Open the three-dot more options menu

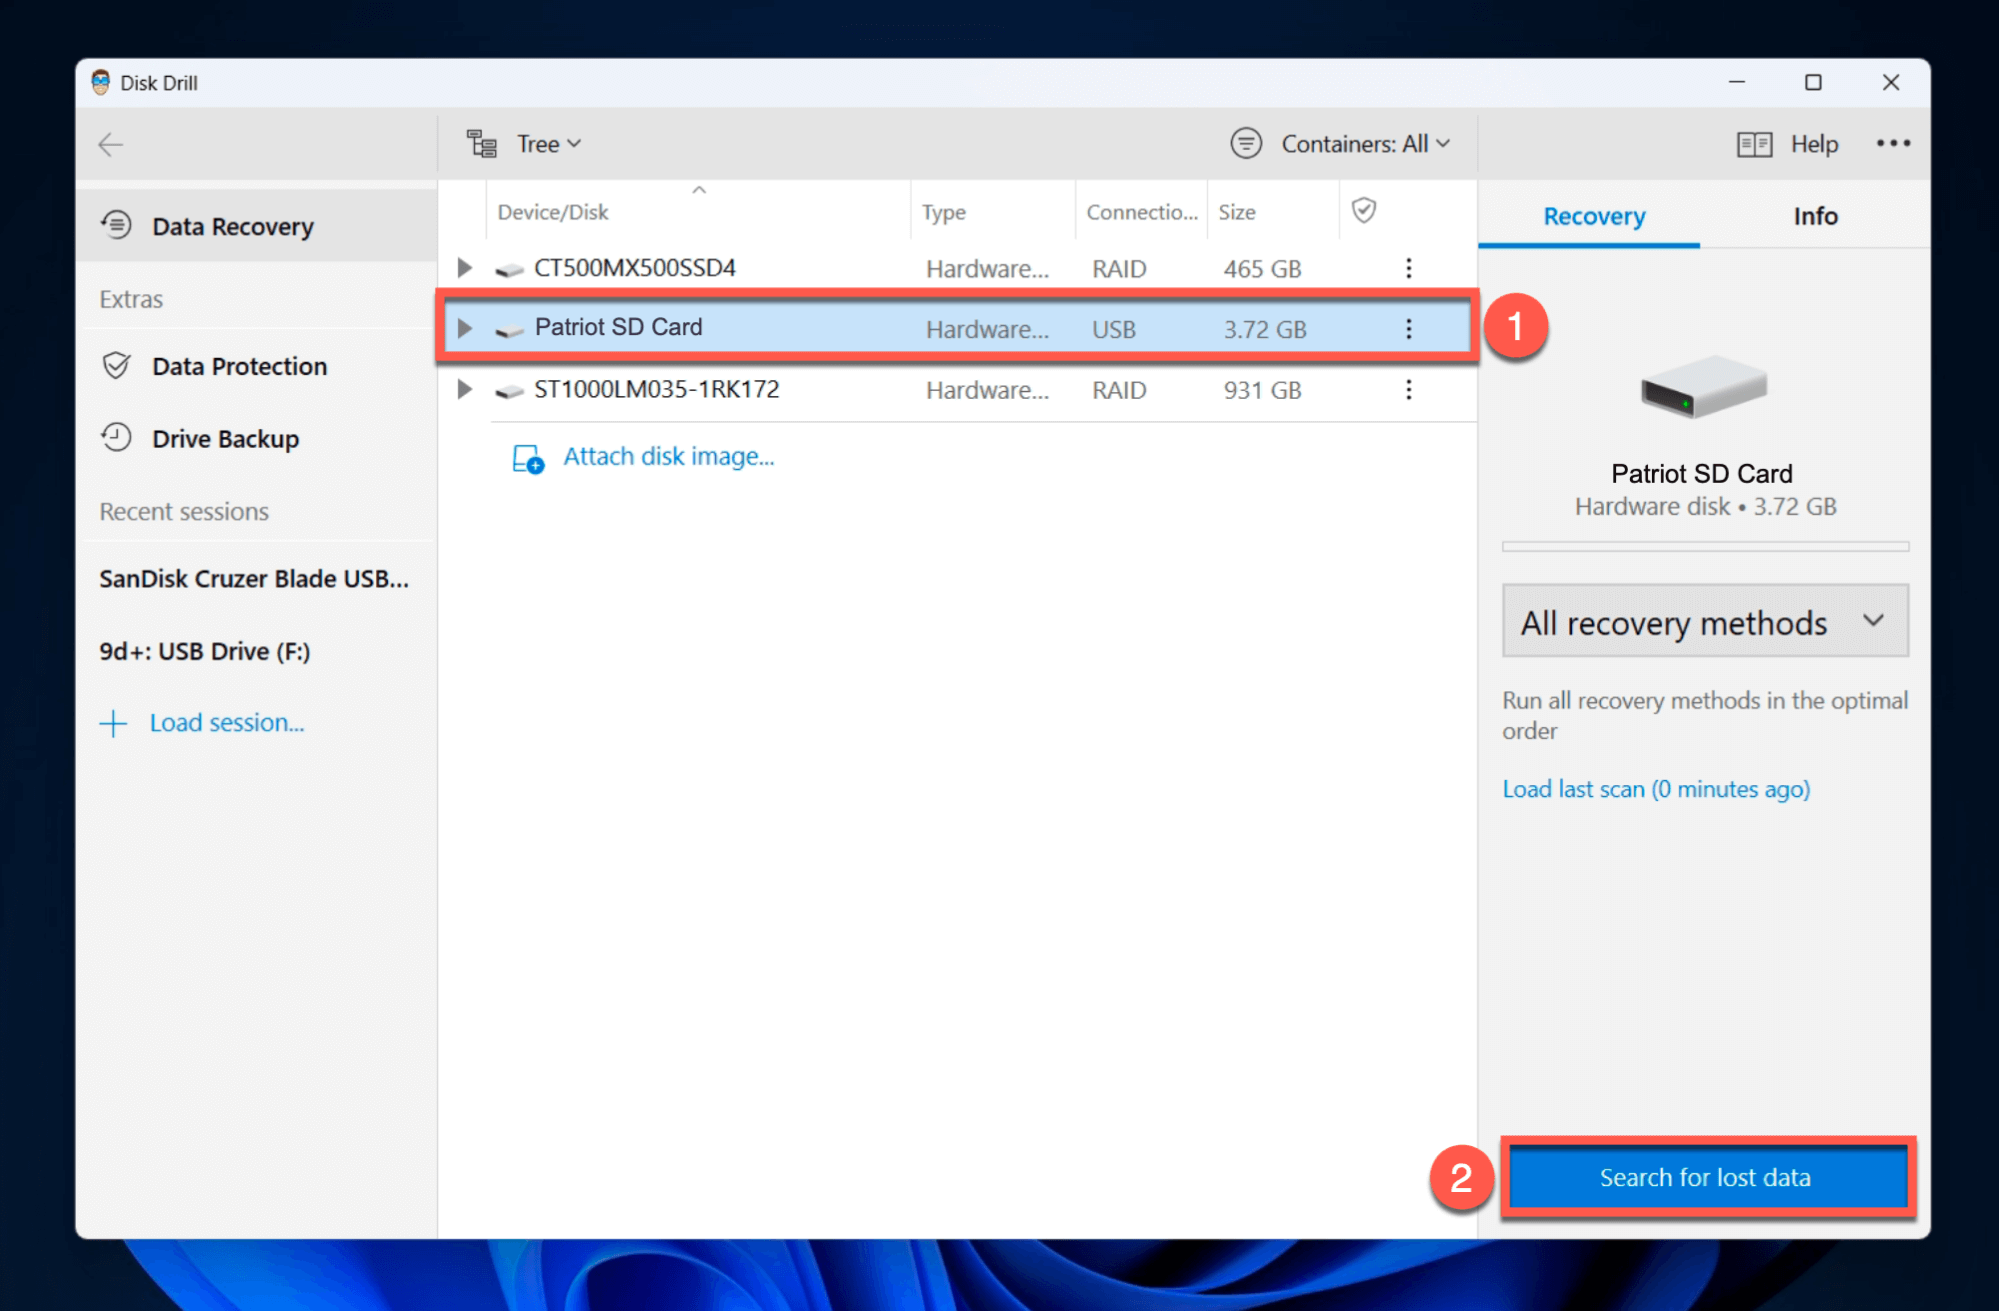pos(1893,144)
